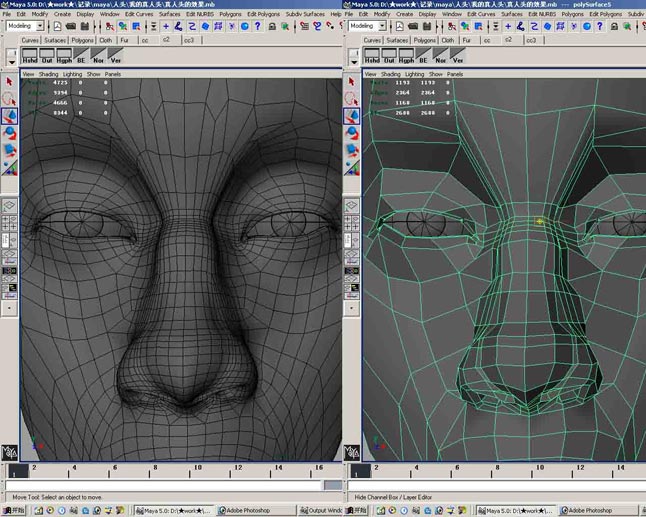
Task: Click New Scene icon in left Maya window
Action: pos(57,26)
